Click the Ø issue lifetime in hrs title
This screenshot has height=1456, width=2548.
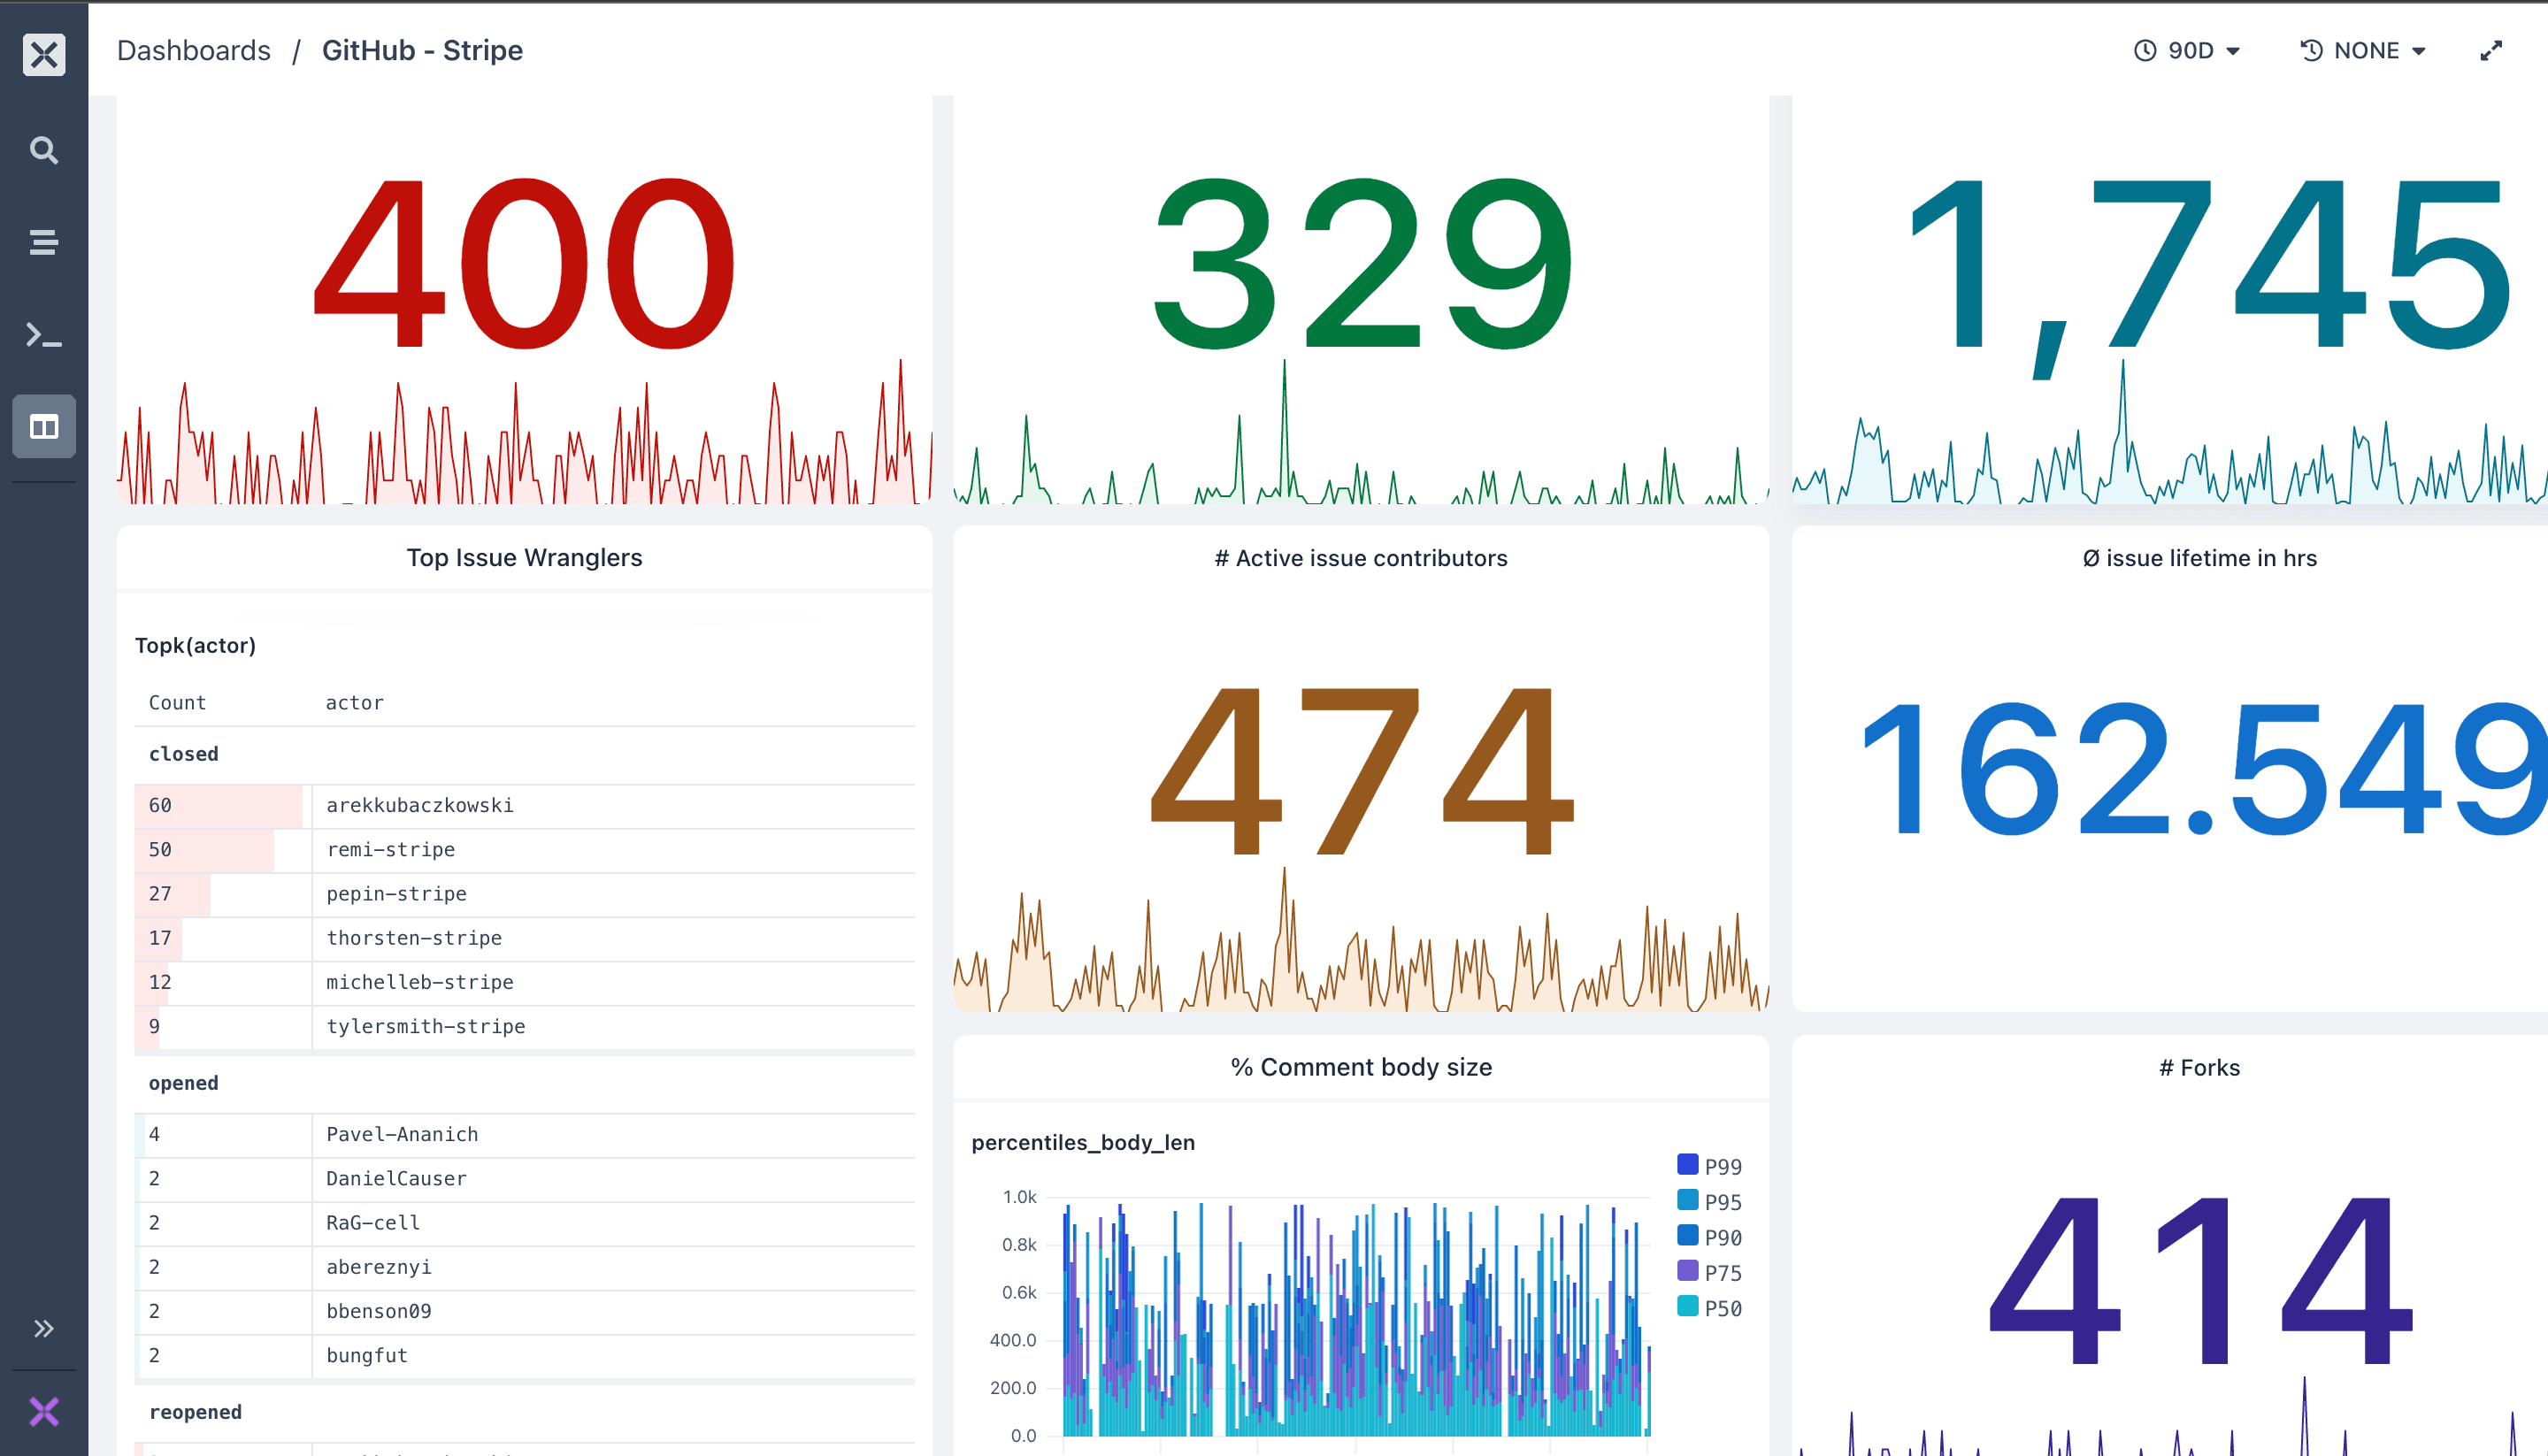[2199, 558]
